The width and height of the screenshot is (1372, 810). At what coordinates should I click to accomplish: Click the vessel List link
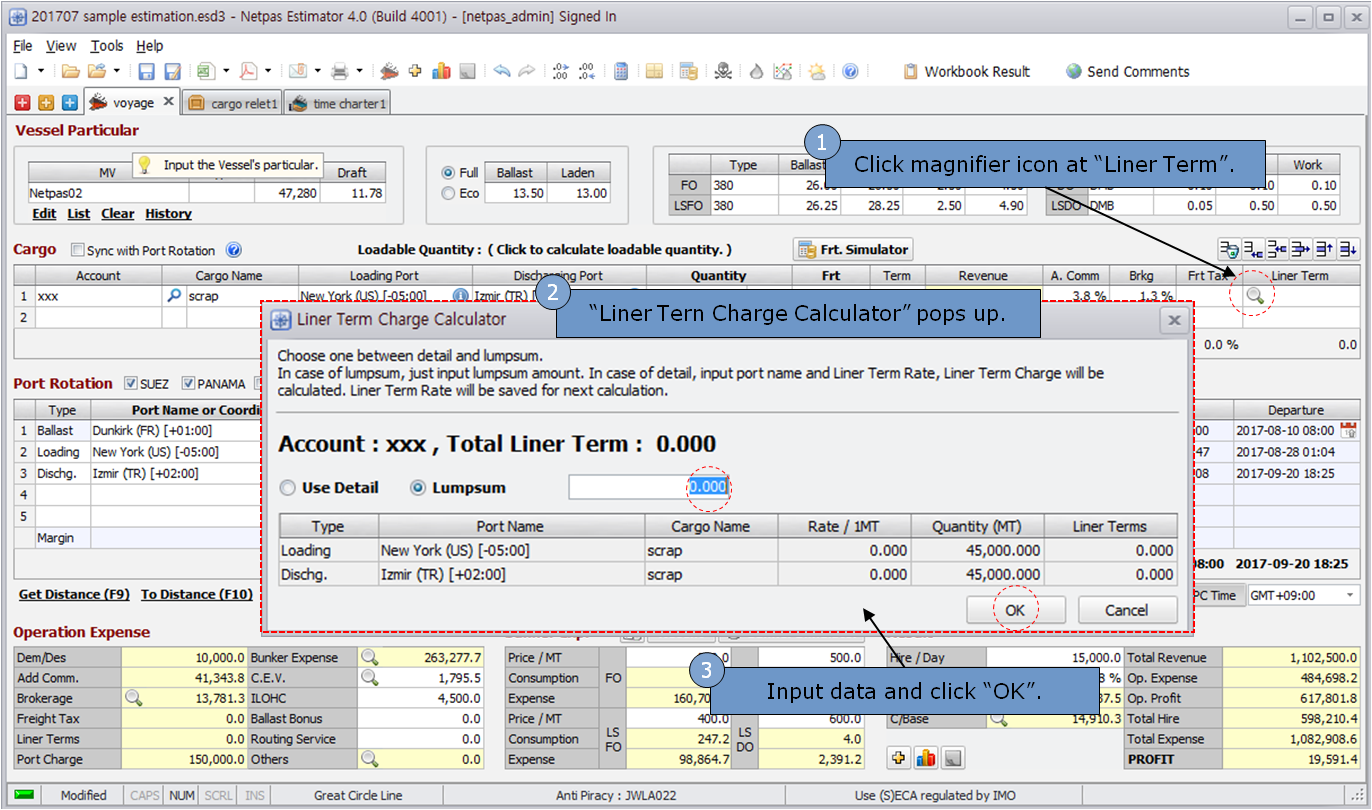[x=79, y=214]
